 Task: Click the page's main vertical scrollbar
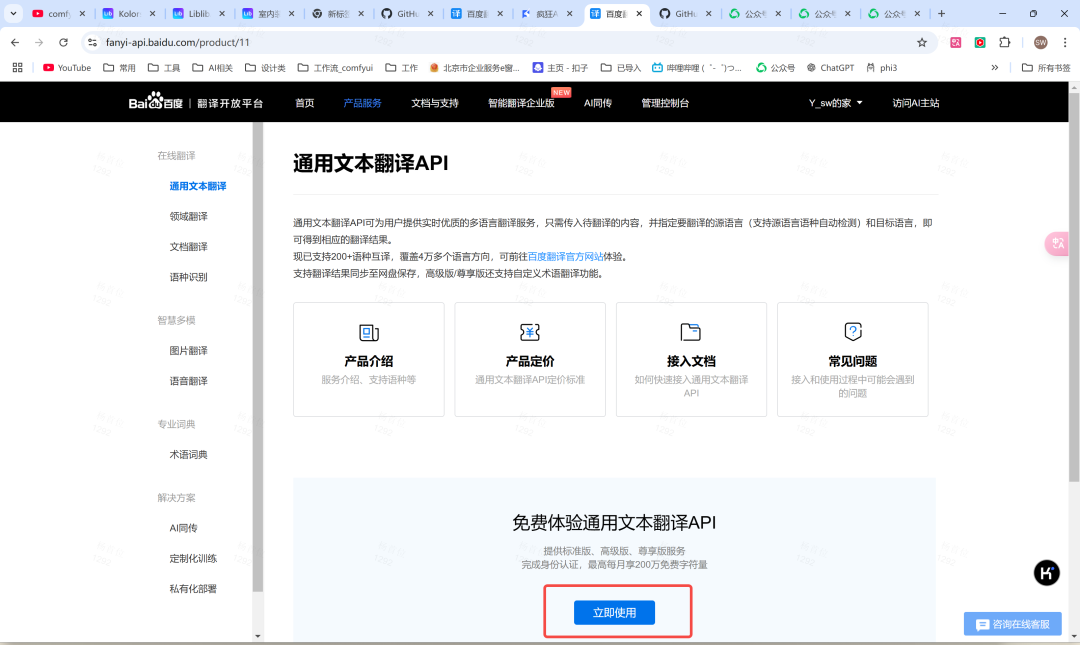(x=1074, y=287)
